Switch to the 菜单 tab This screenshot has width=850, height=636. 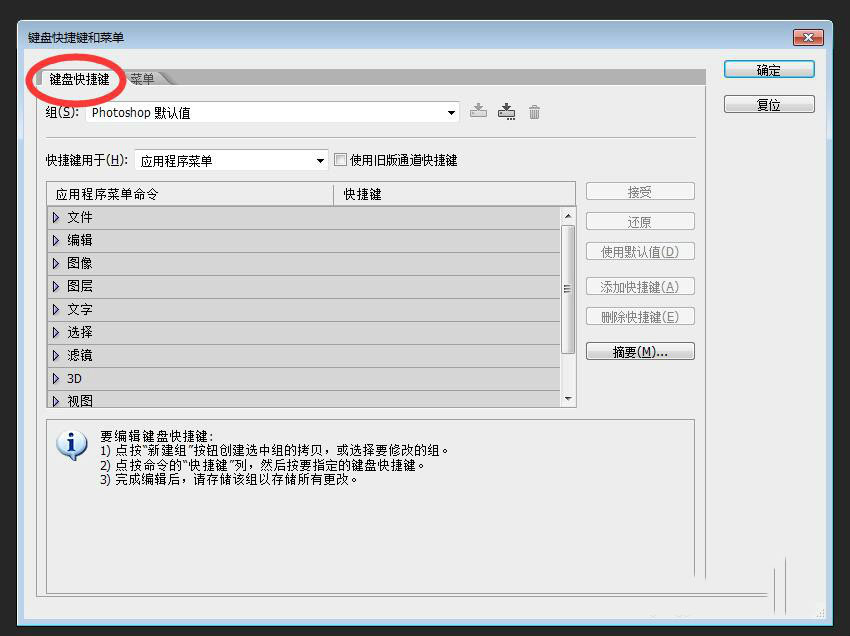coord(143,79)
